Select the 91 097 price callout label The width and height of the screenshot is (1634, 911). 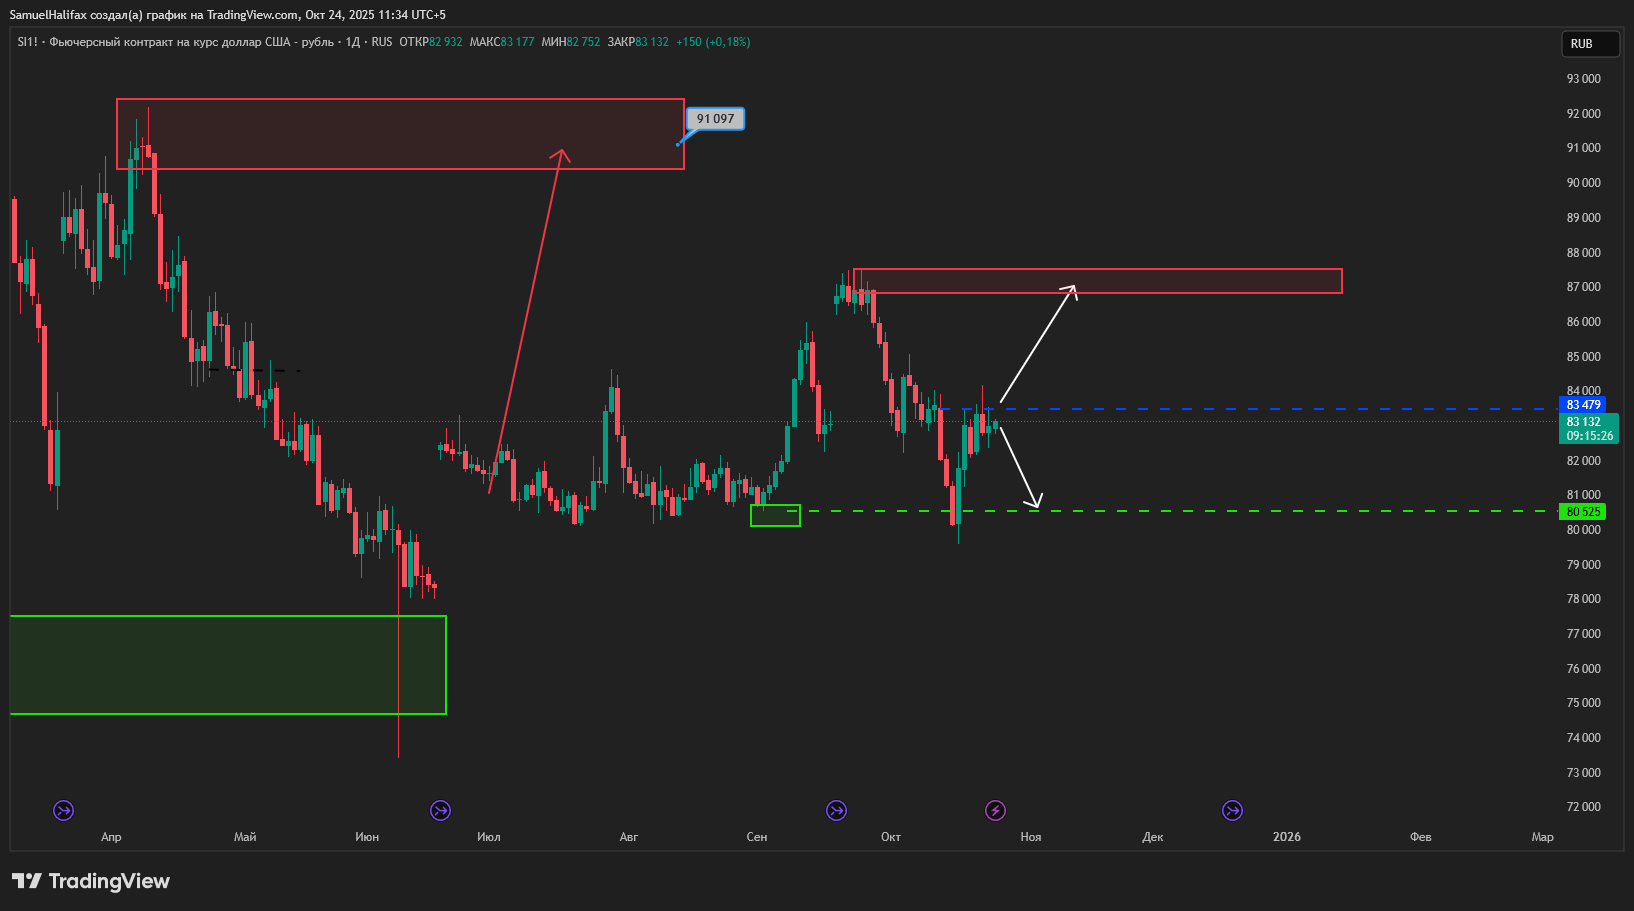point(716,119)
